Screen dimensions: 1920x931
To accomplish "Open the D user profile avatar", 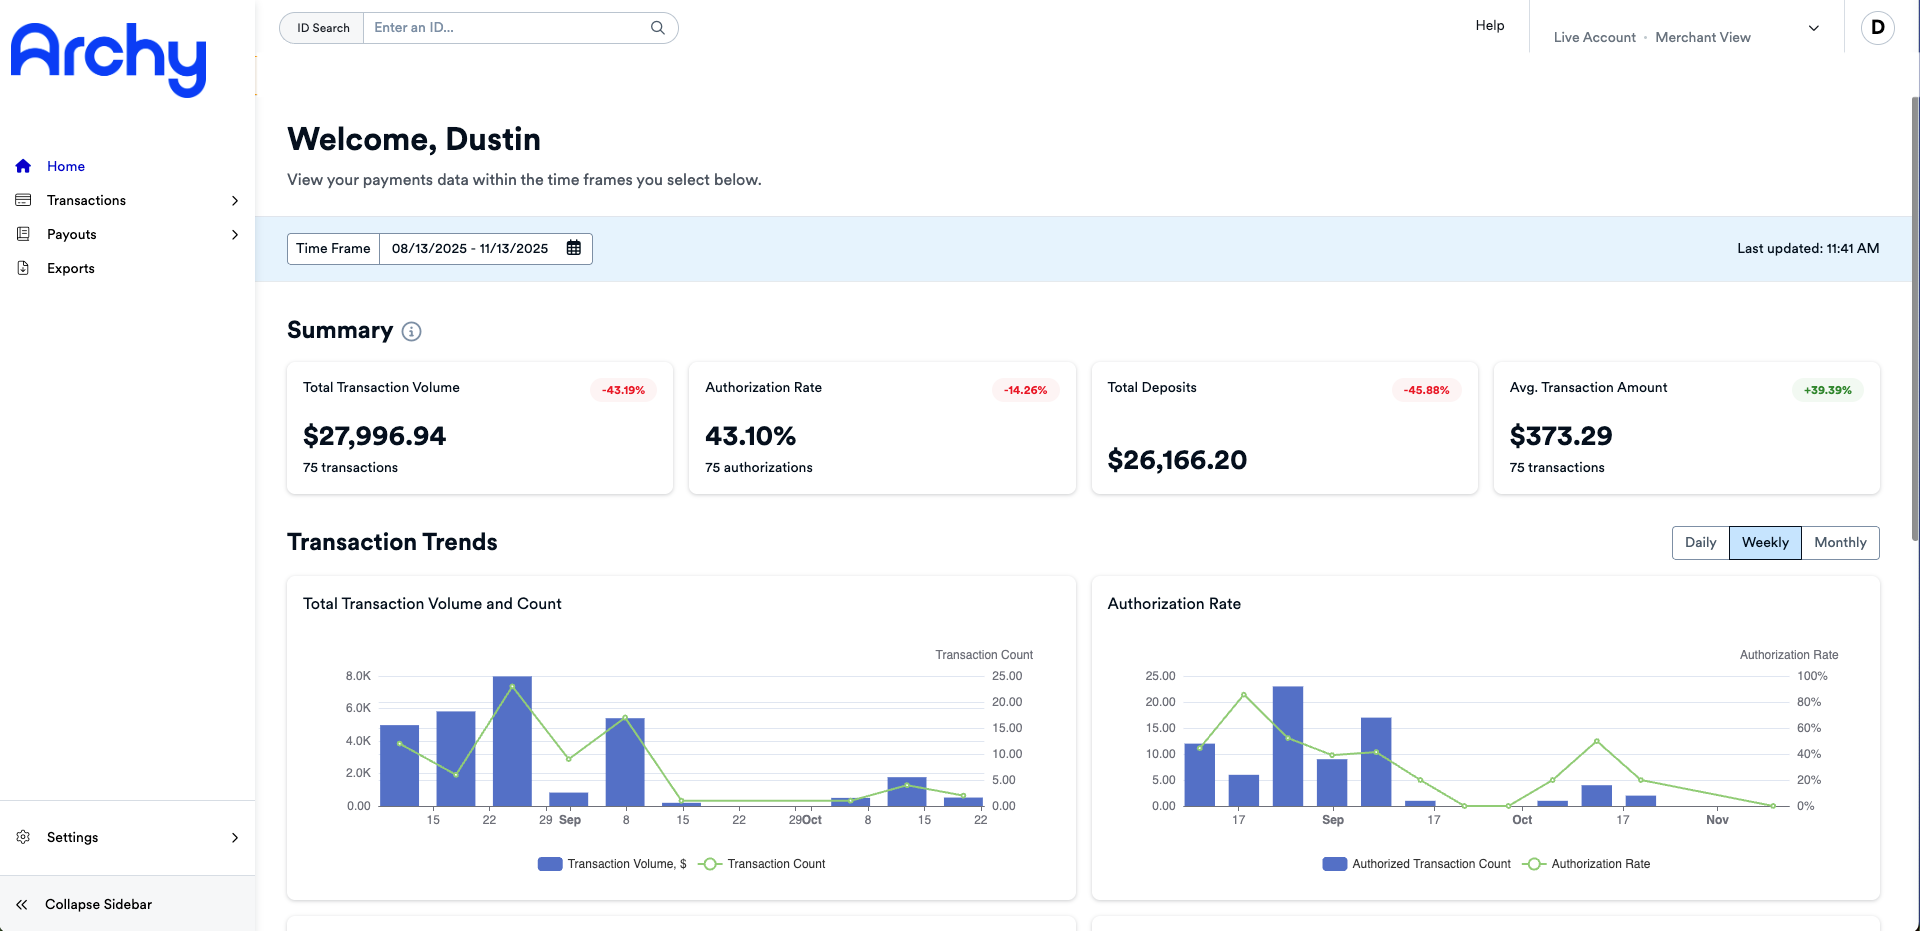I will 1877,27.
